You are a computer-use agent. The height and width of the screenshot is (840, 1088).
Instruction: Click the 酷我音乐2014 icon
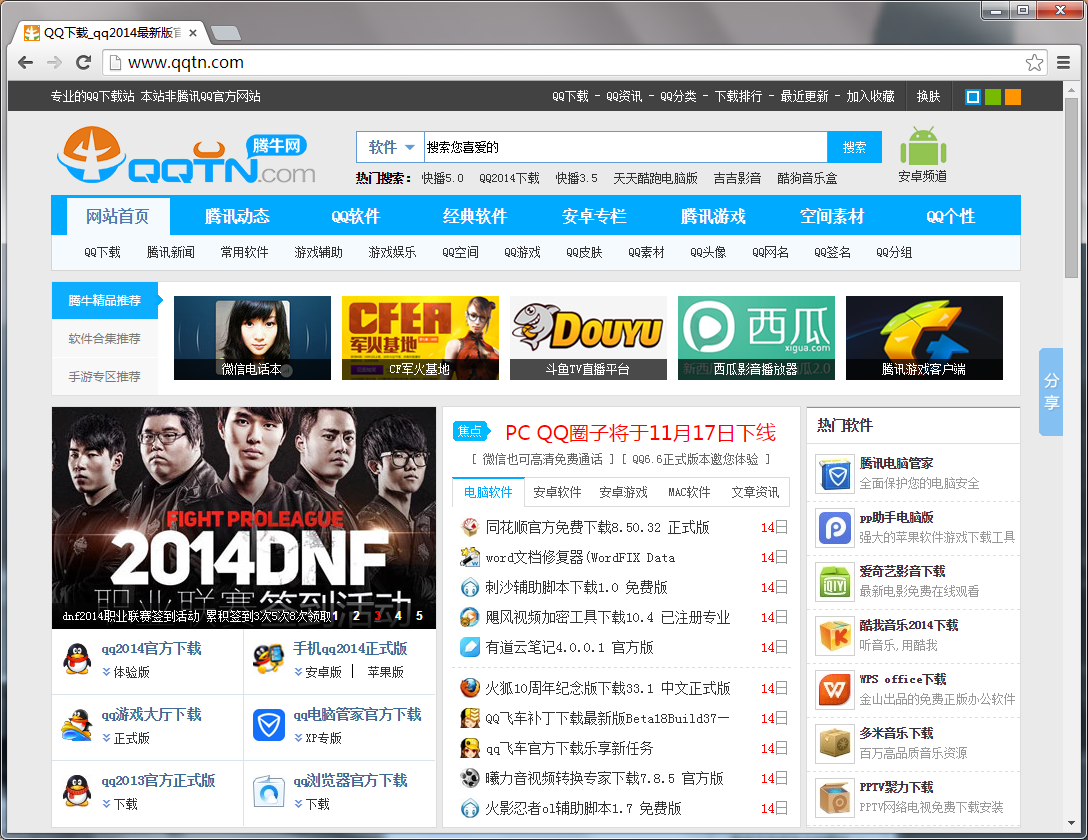[834, 635]
